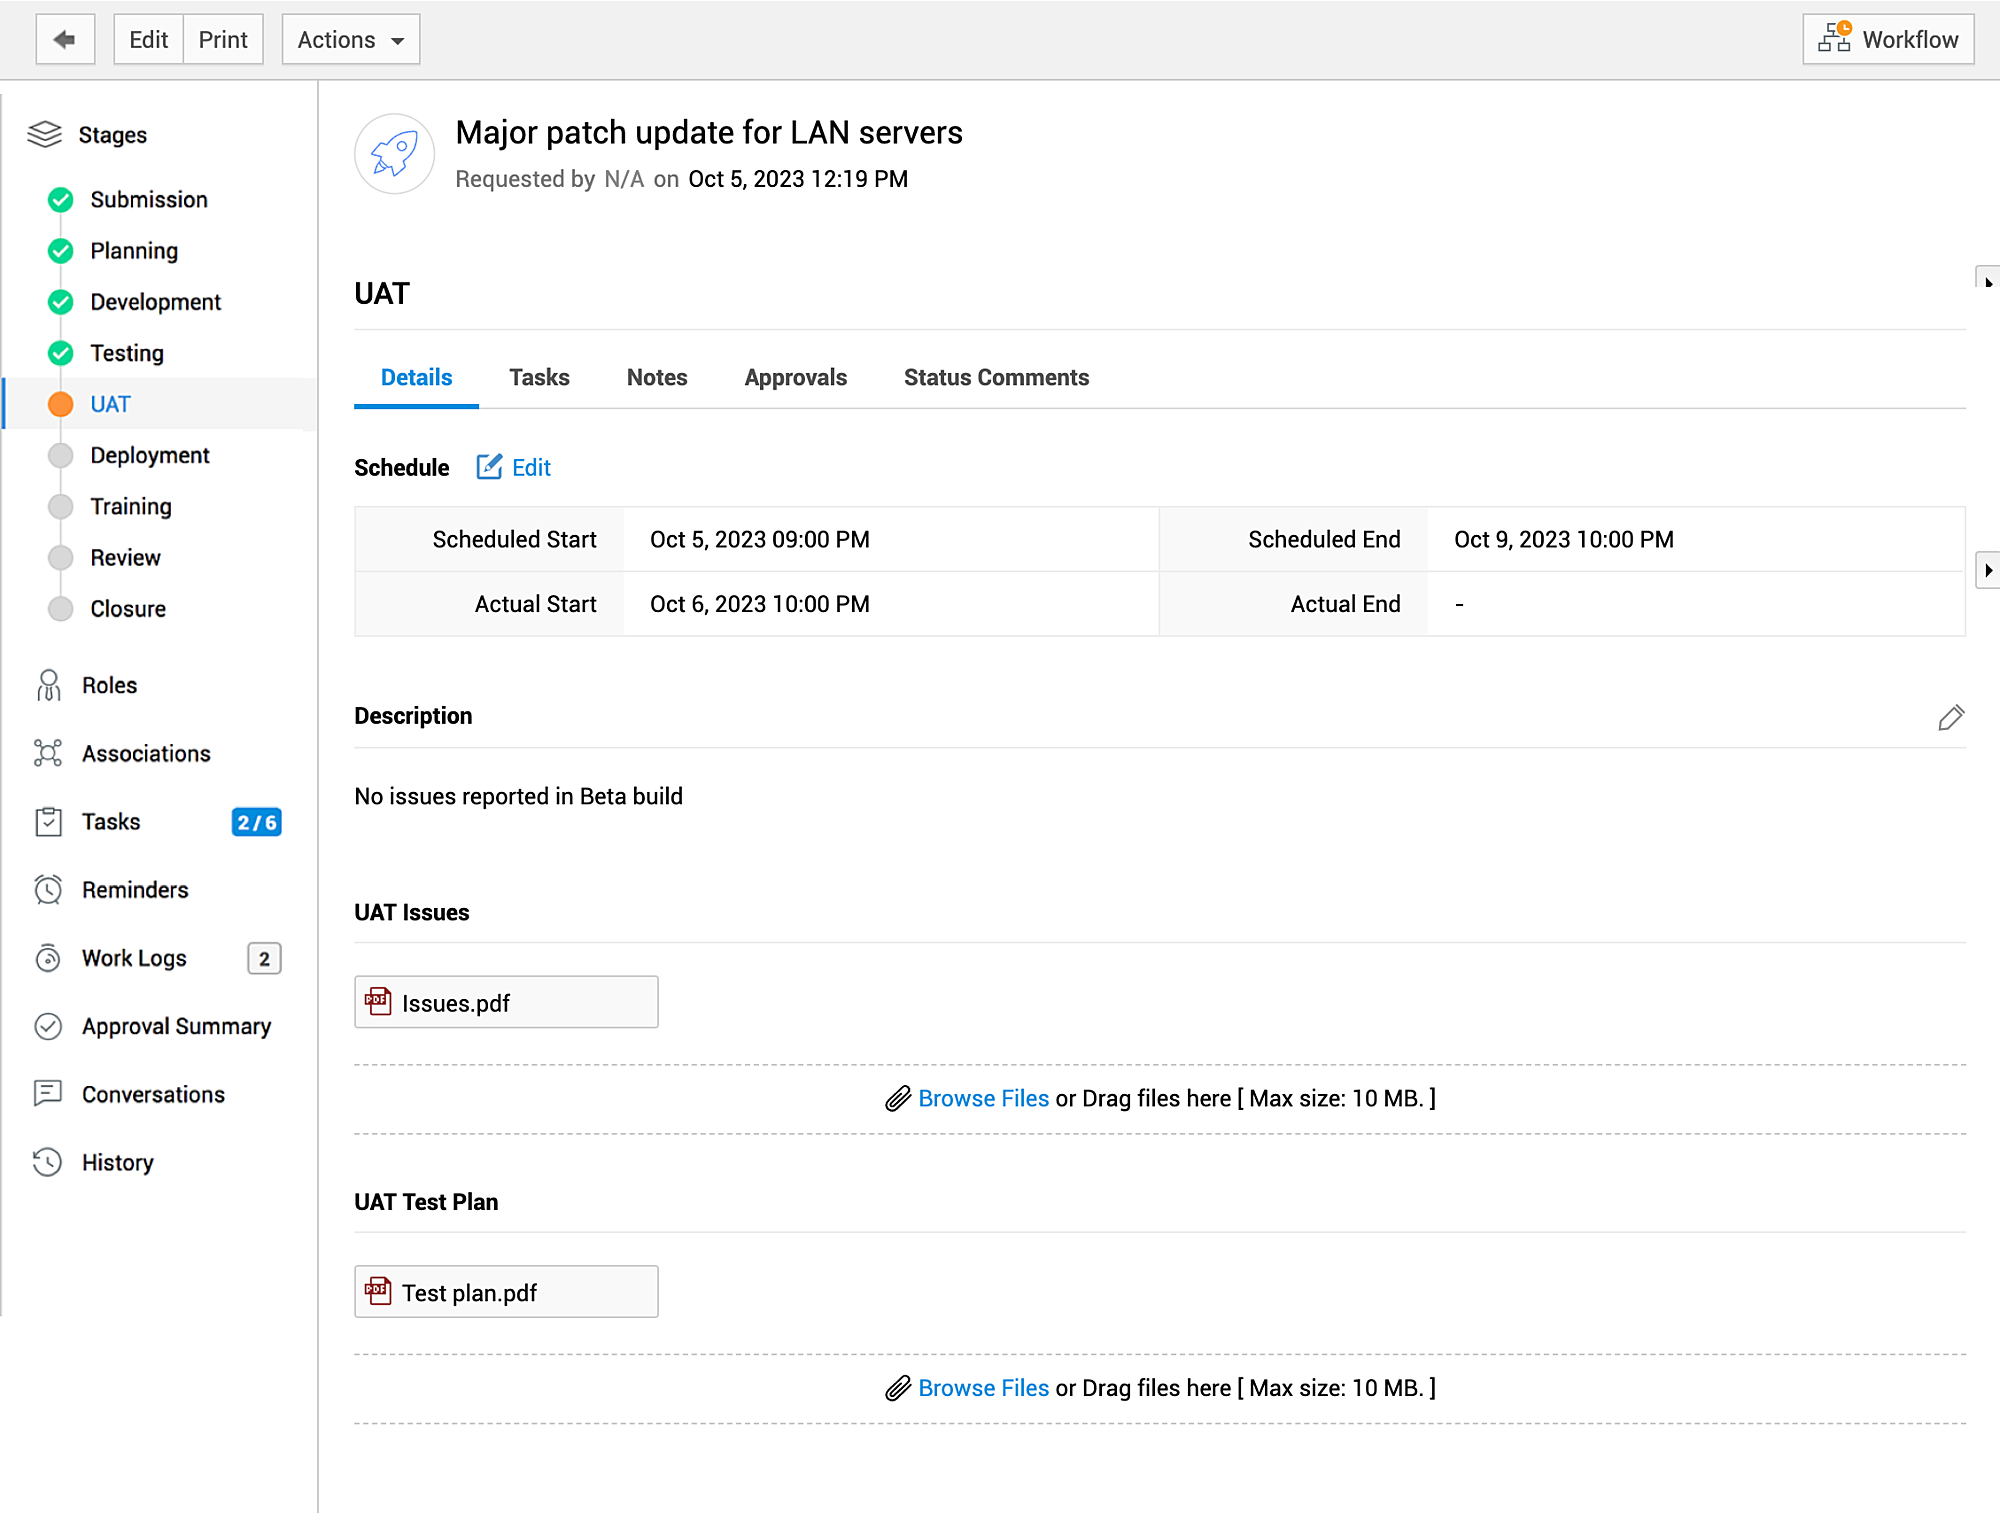Click the Tasks 2/6 count badge
The image size is (2000, 1513).
(256, 822)
